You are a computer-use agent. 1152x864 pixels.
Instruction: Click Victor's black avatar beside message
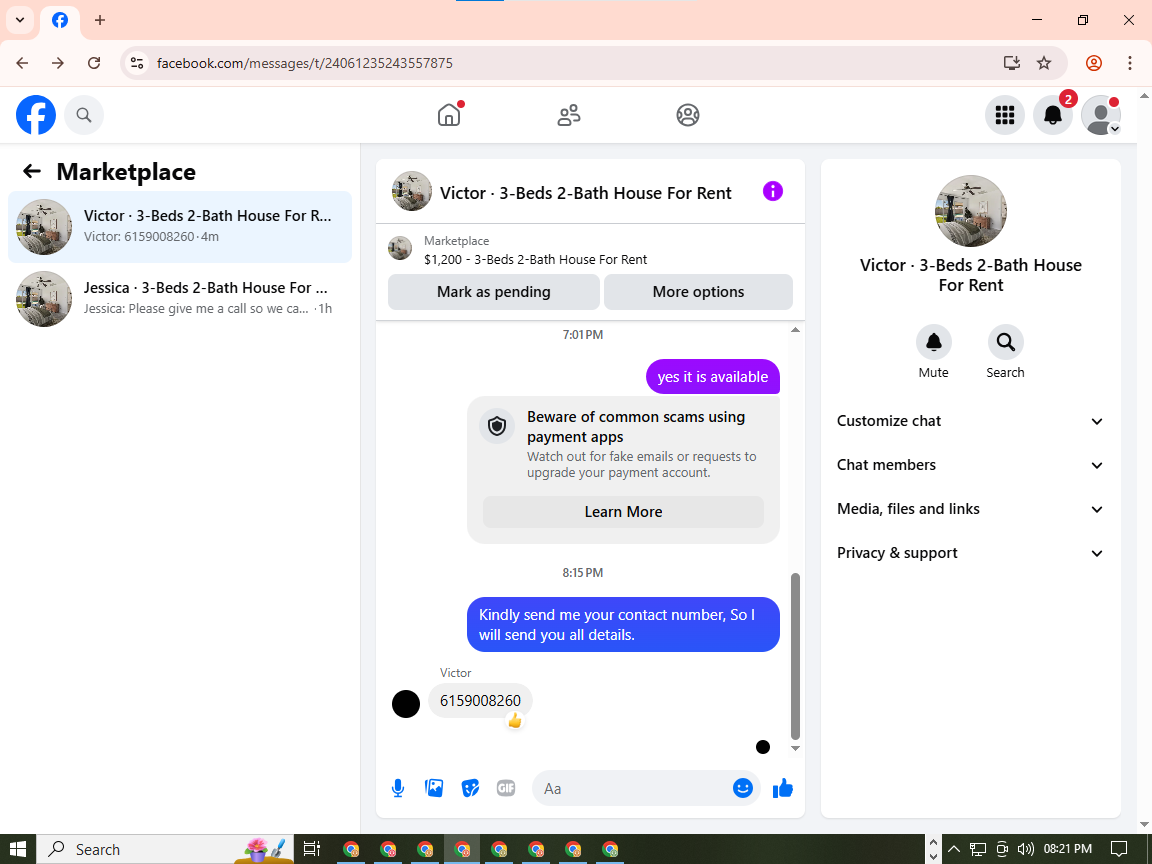pos(406,704)
